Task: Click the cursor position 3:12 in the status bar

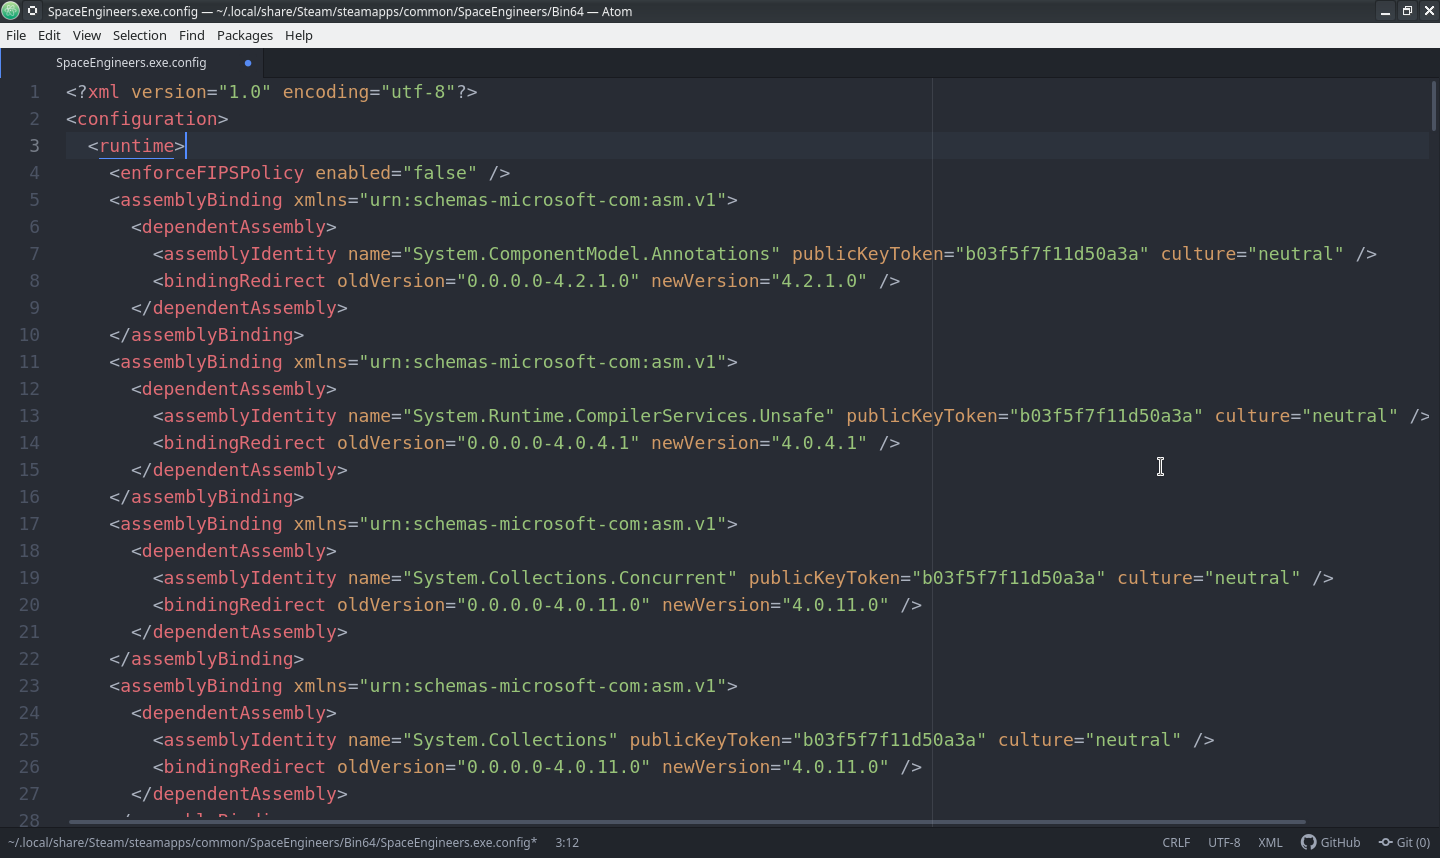Action: (x=567, y=842)
